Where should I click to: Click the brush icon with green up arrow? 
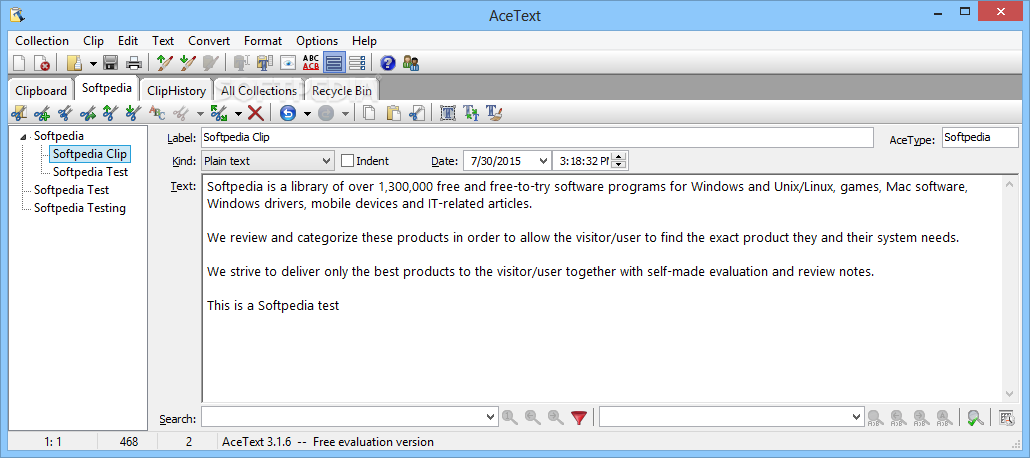164,63
